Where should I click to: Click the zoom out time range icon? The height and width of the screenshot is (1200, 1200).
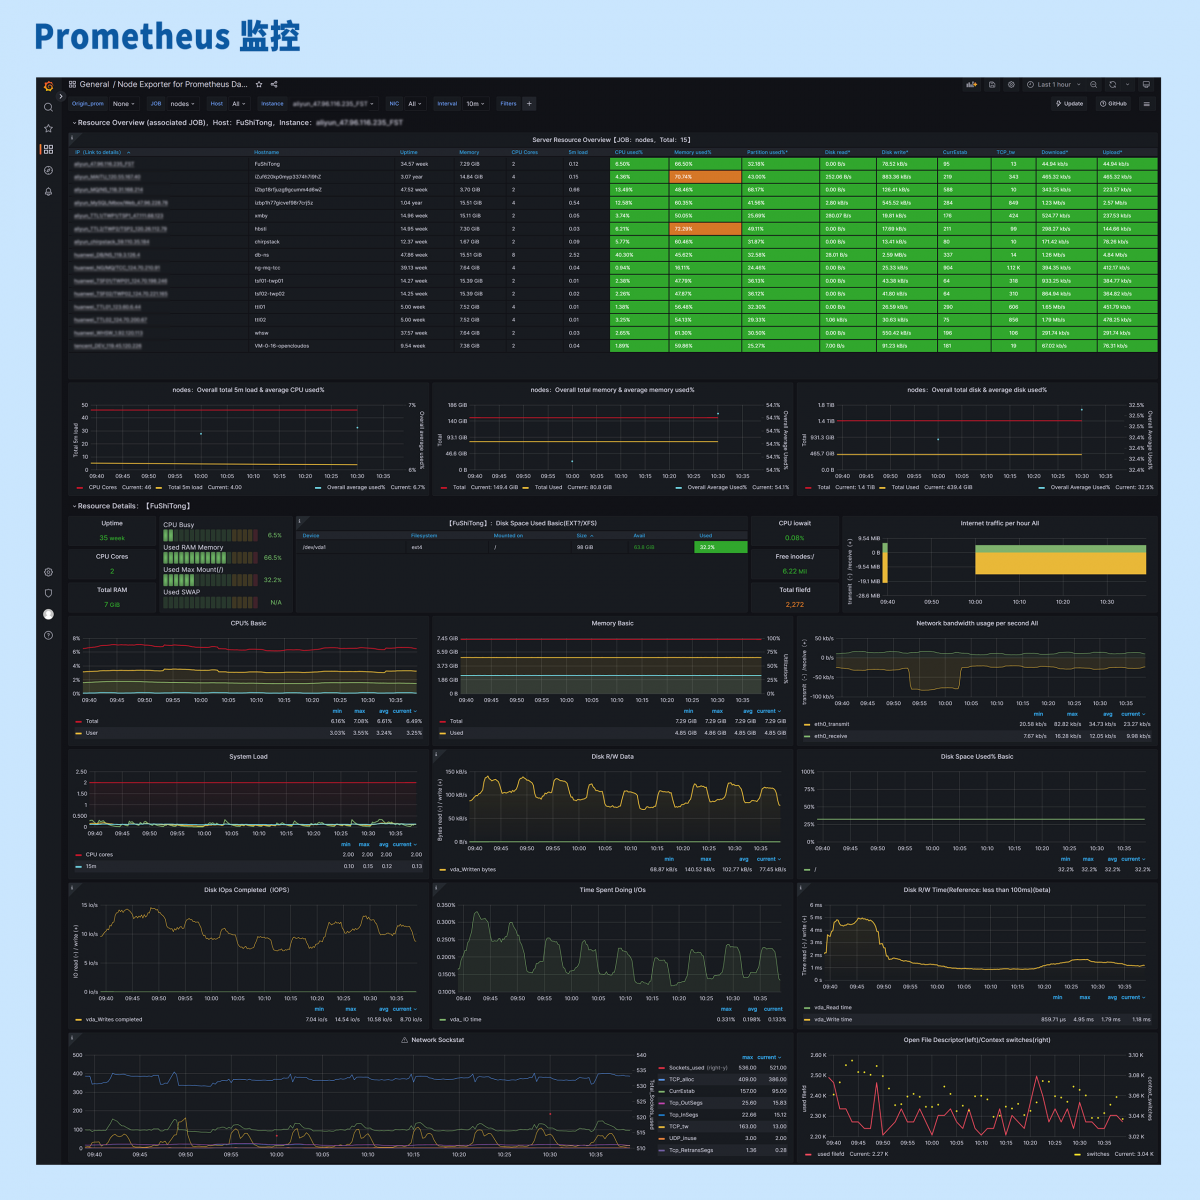click(1094, 85)
